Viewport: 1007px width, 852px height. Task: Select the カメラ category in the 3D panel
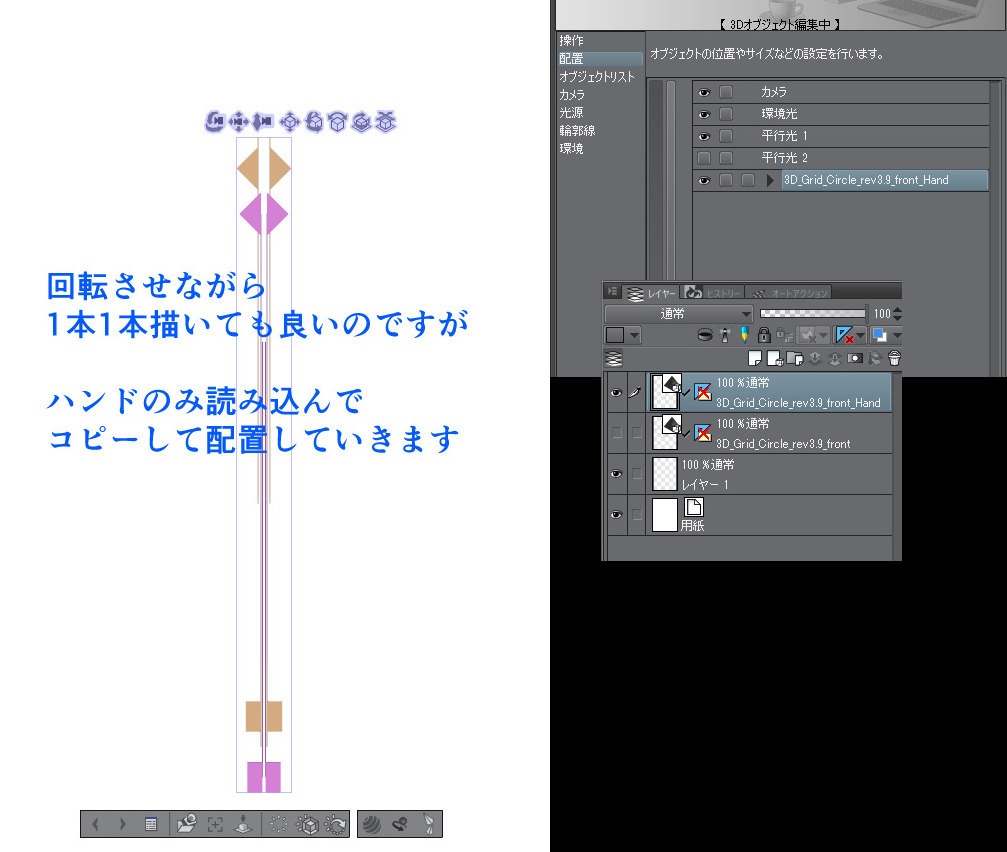click(574, 94)
